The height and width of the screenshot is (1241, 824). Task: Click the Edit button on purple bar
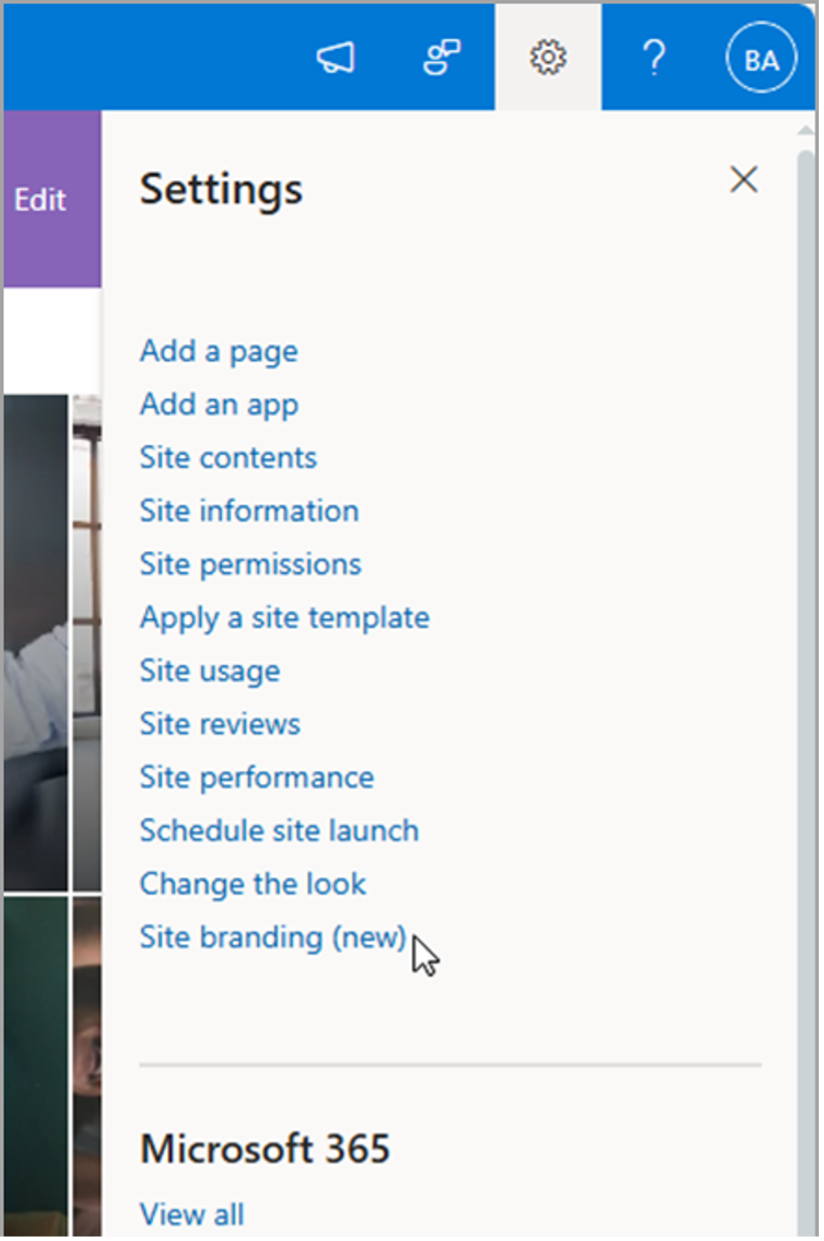[41, 200]
